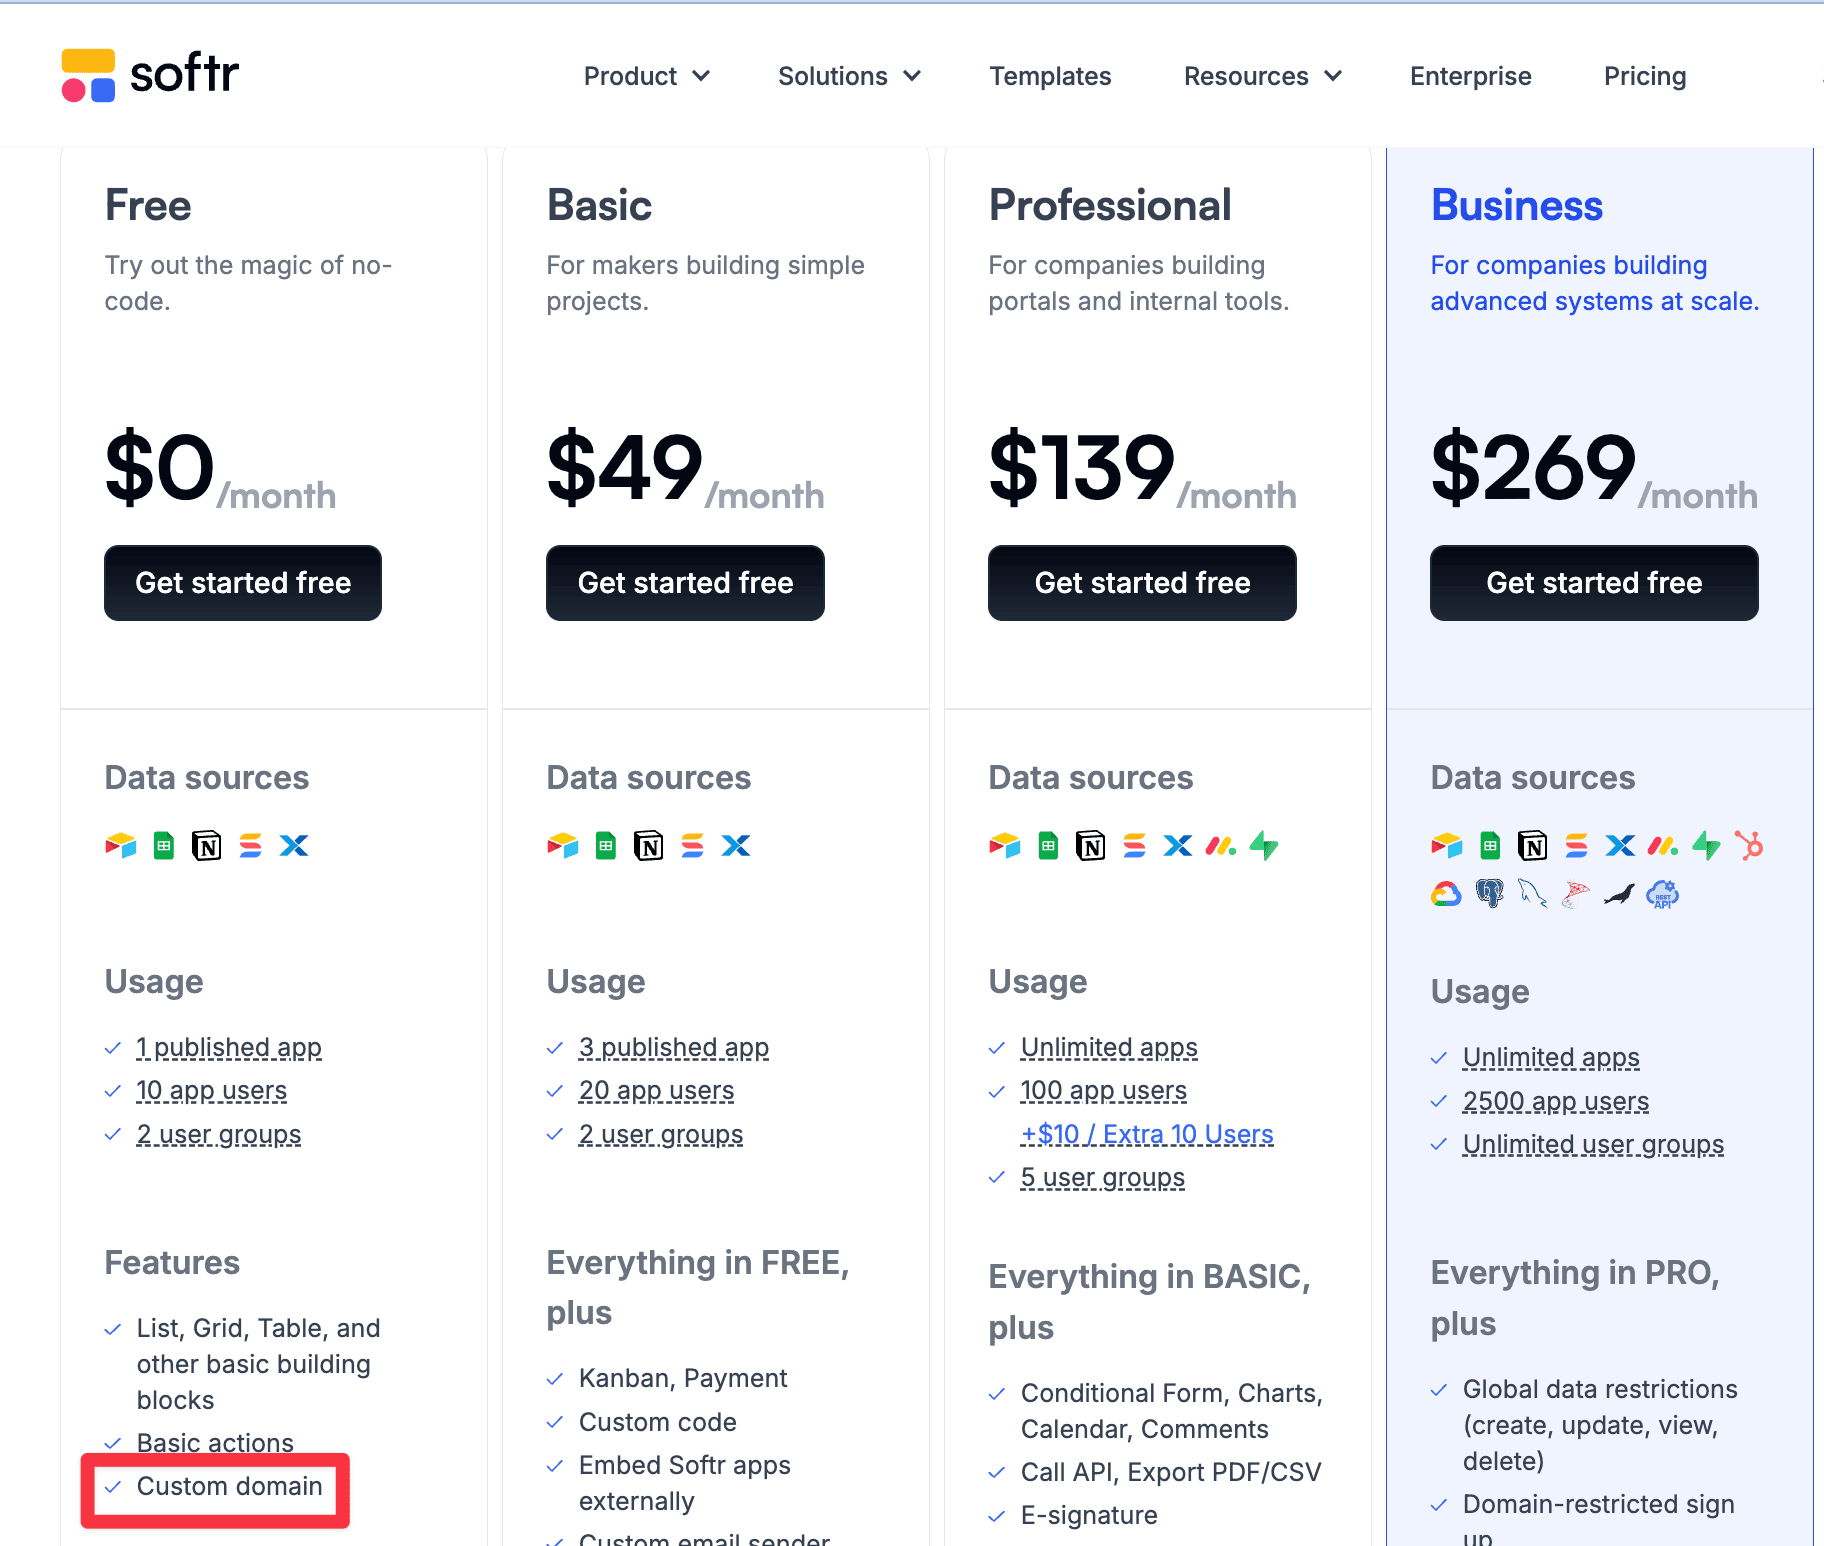
Task: Expand the Product dropdown menu
Action: pyautogui.click(x=647, y=76)
